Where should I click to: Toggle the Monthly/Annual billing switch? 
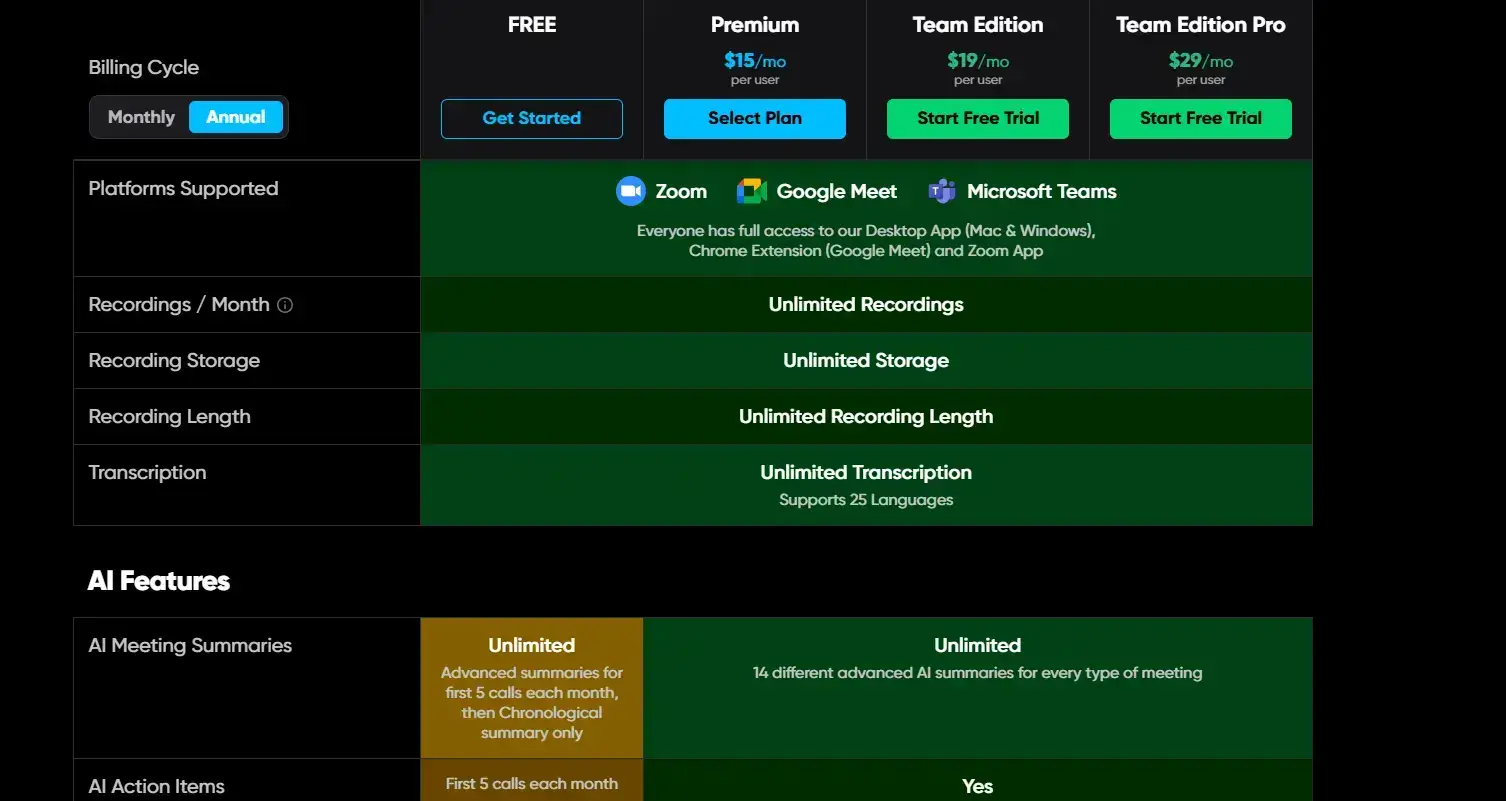click(188, 117)
